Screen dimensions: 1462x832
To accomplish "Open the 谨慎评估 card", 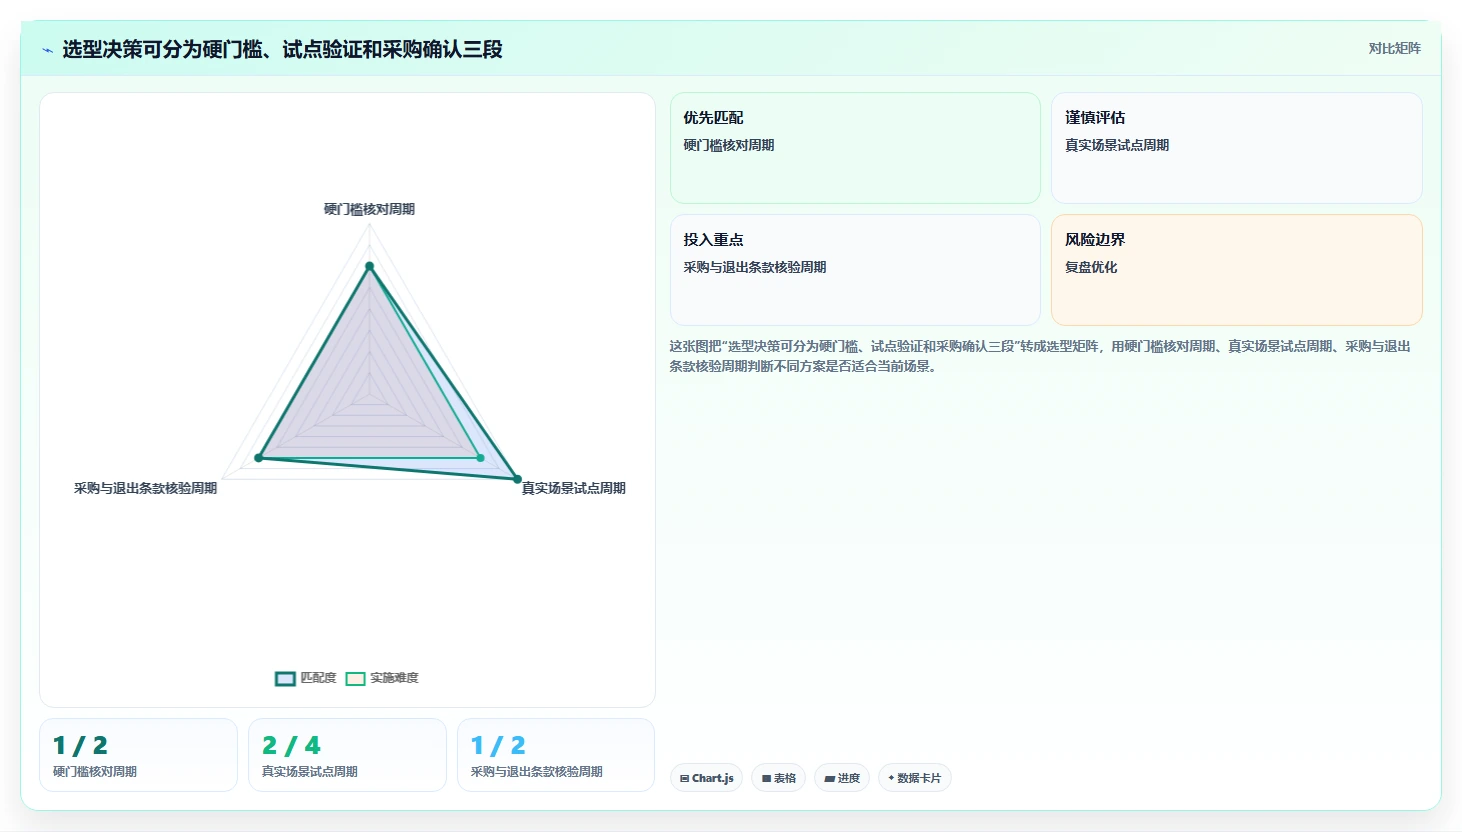I will pyautogui.click(x=1236, y=148).
